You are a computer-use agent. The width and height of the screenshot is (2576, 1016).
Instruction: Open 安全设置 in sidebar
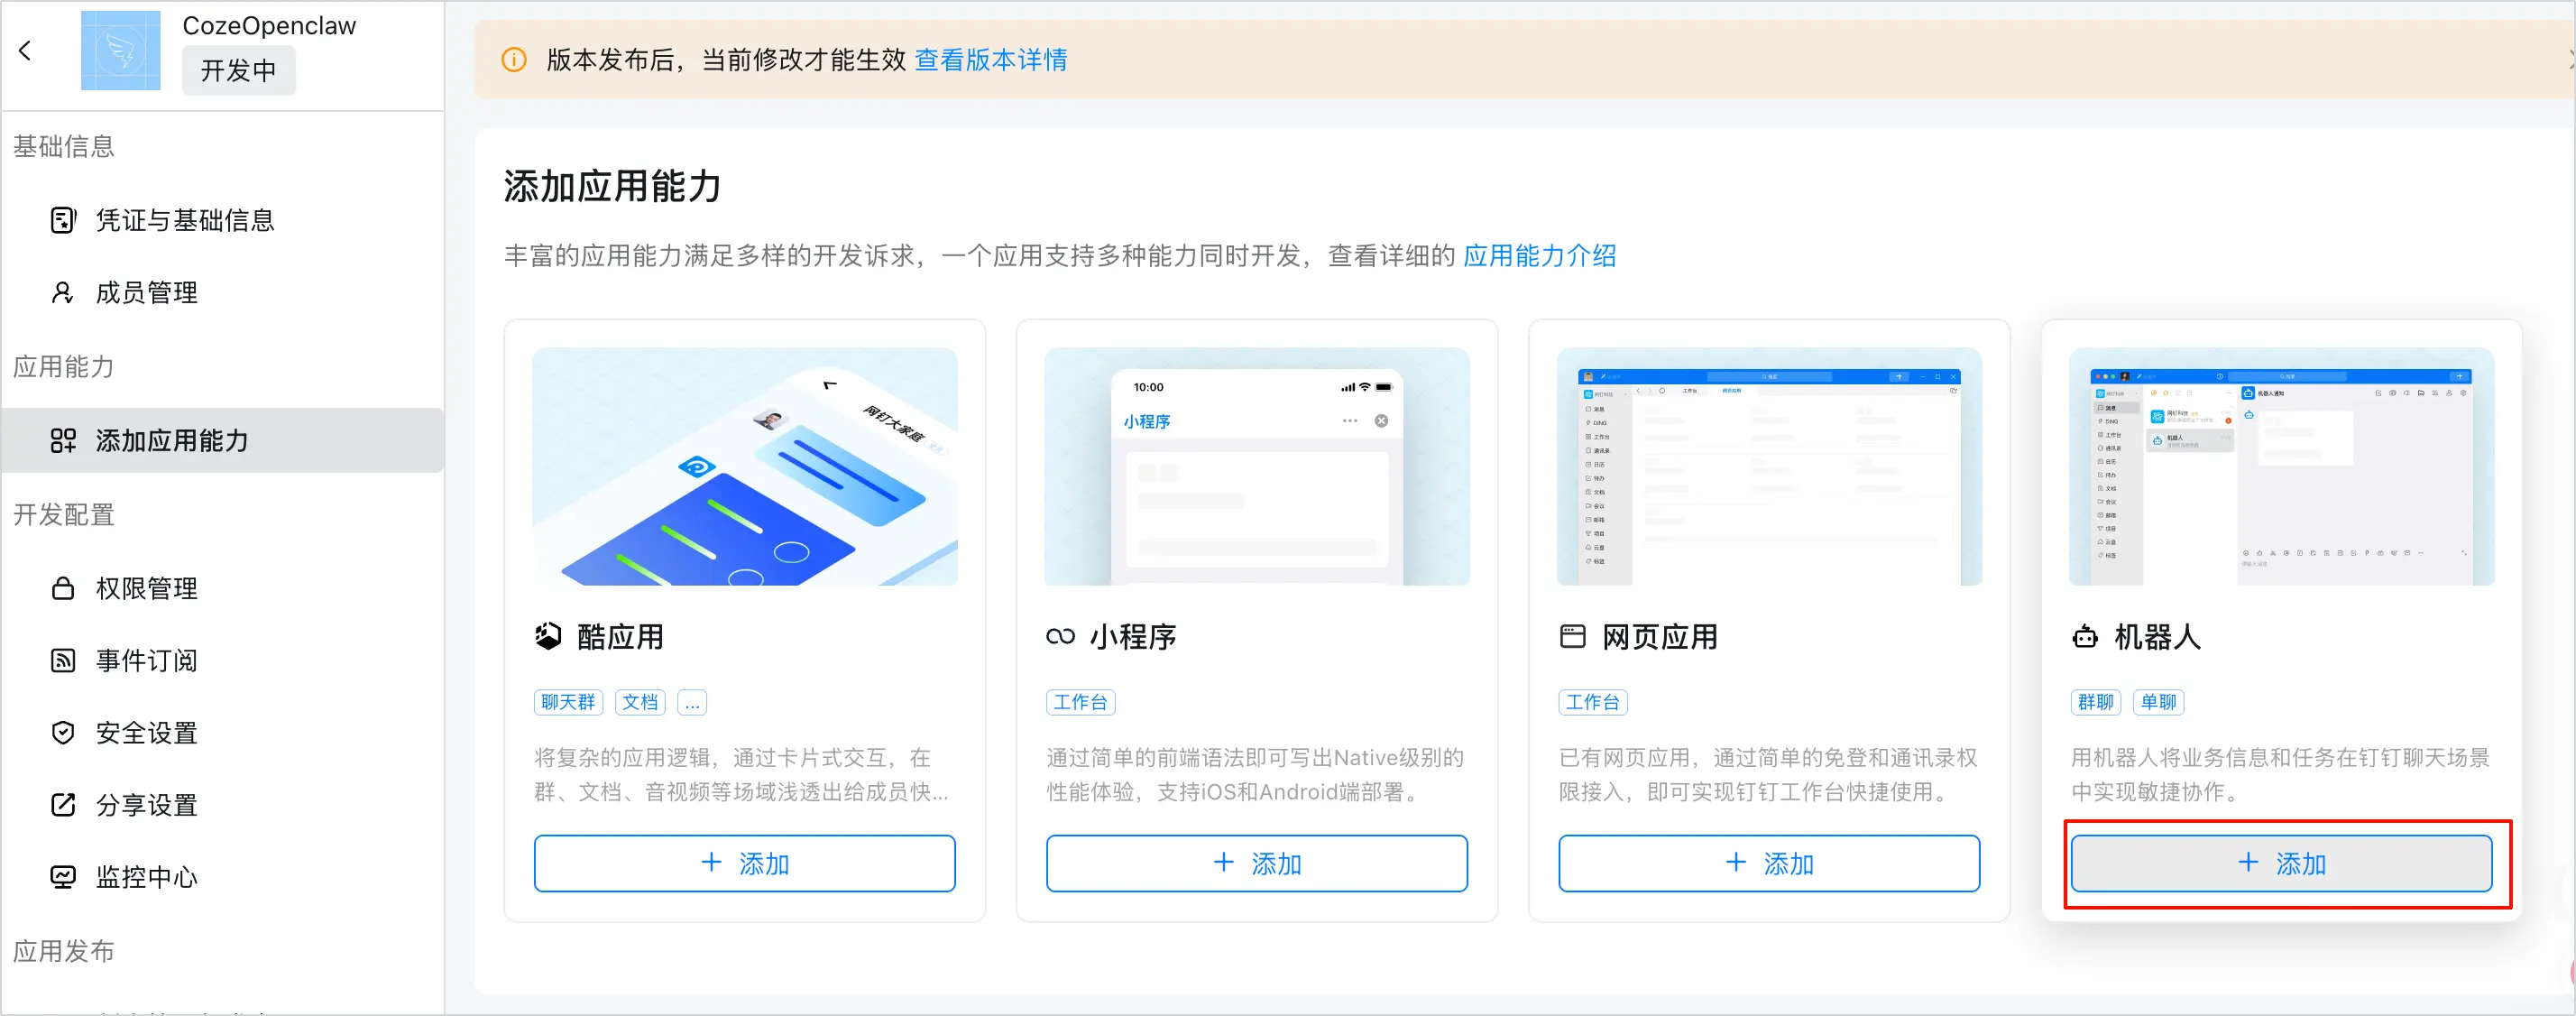[x=146, y=732]
